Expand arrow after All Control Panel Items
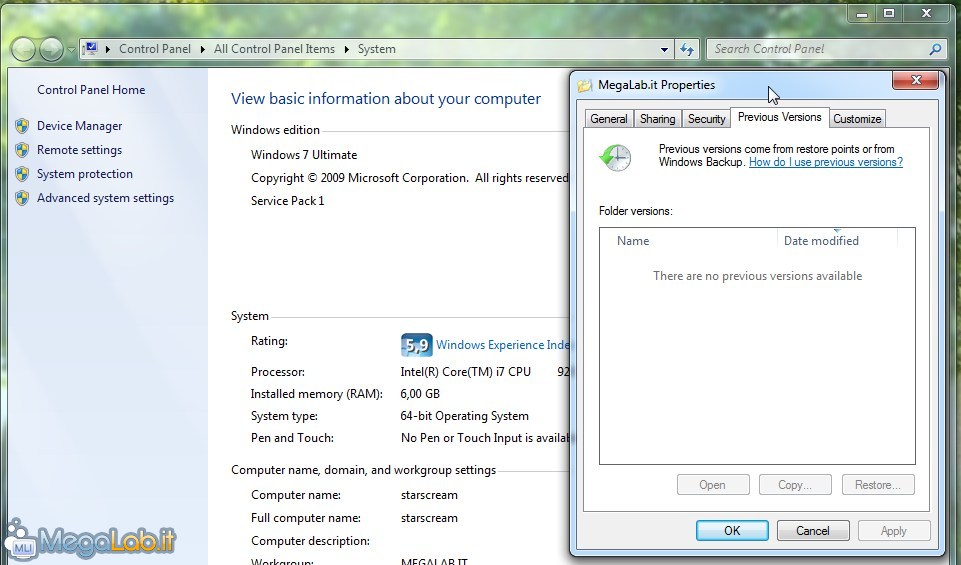This screenshot has height=565, width=961. (346, 49)
